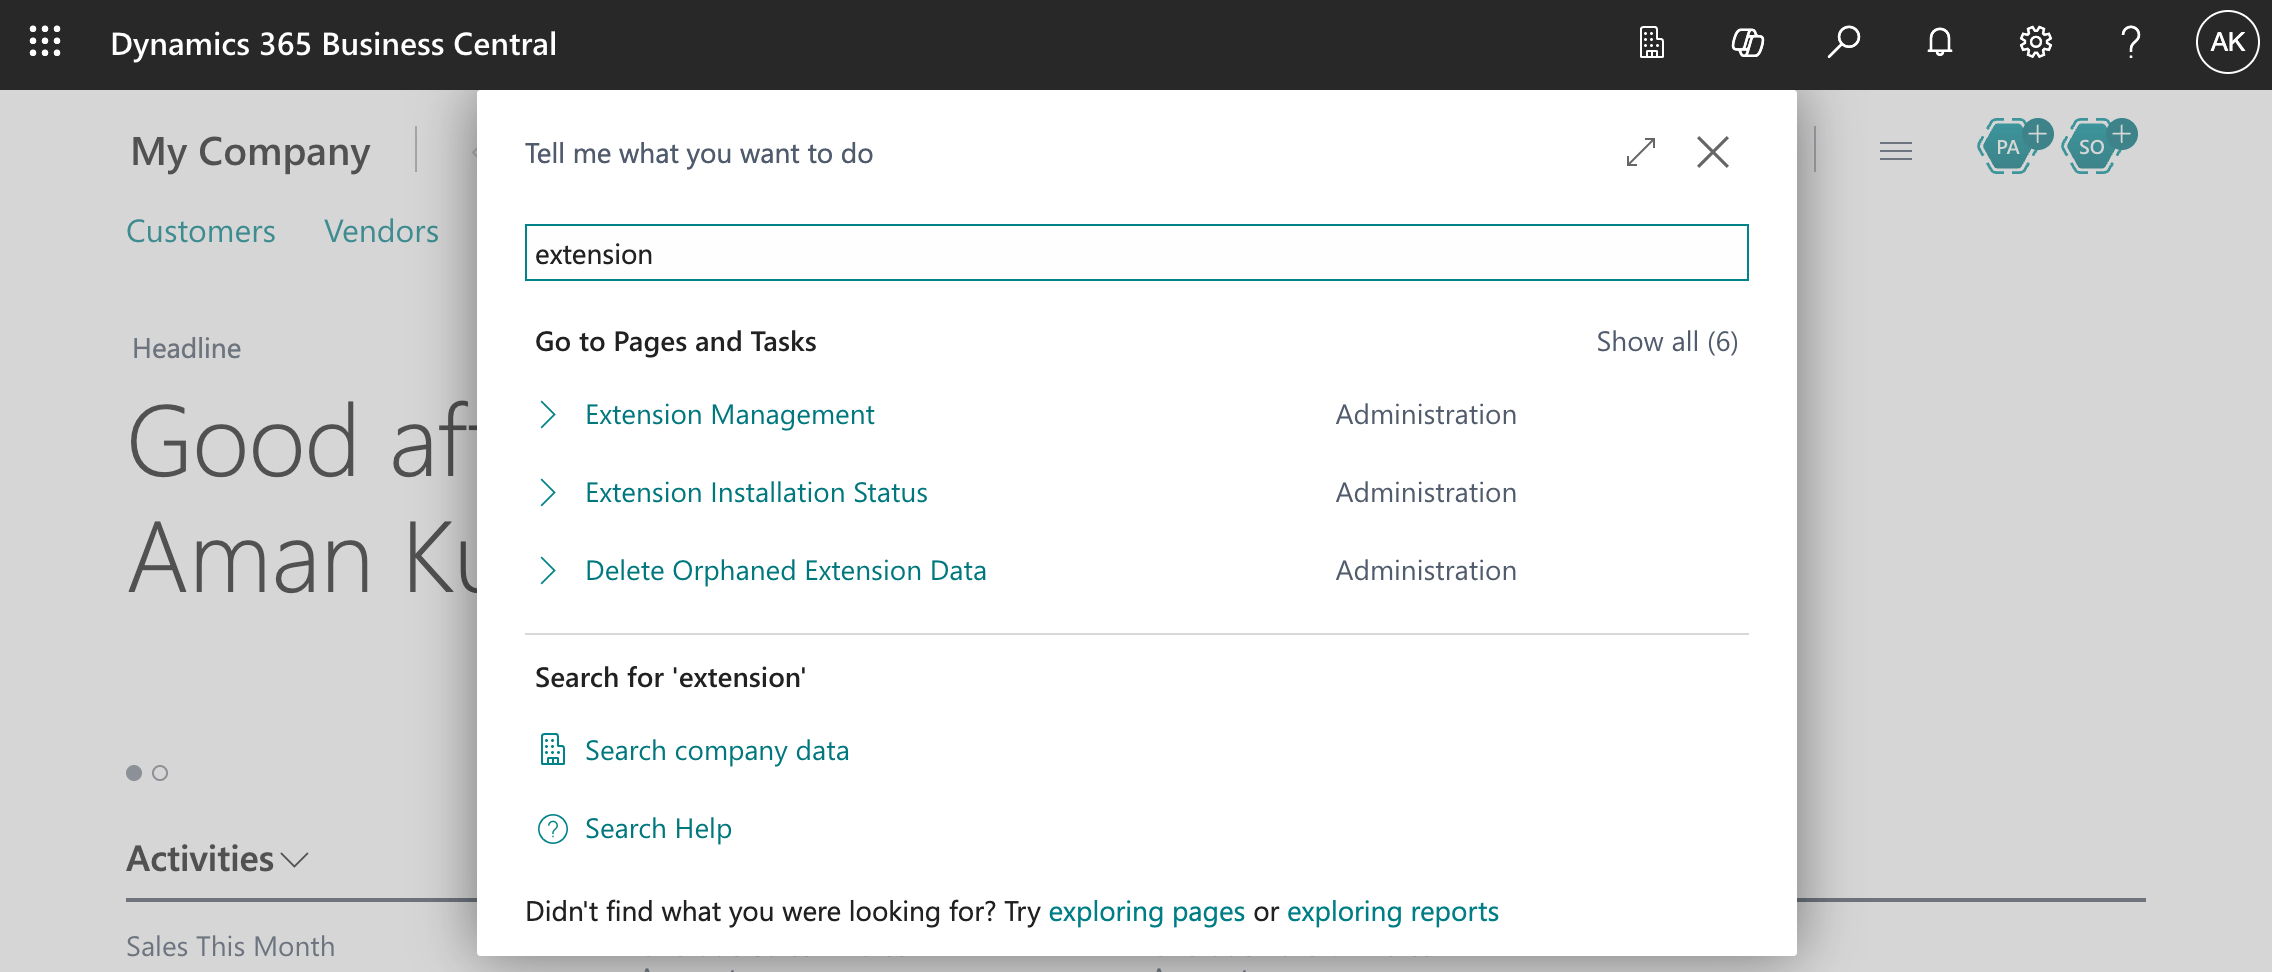Click the My Company title
Viewport: 2272px width, 972px height.
[x=250, y=152]
